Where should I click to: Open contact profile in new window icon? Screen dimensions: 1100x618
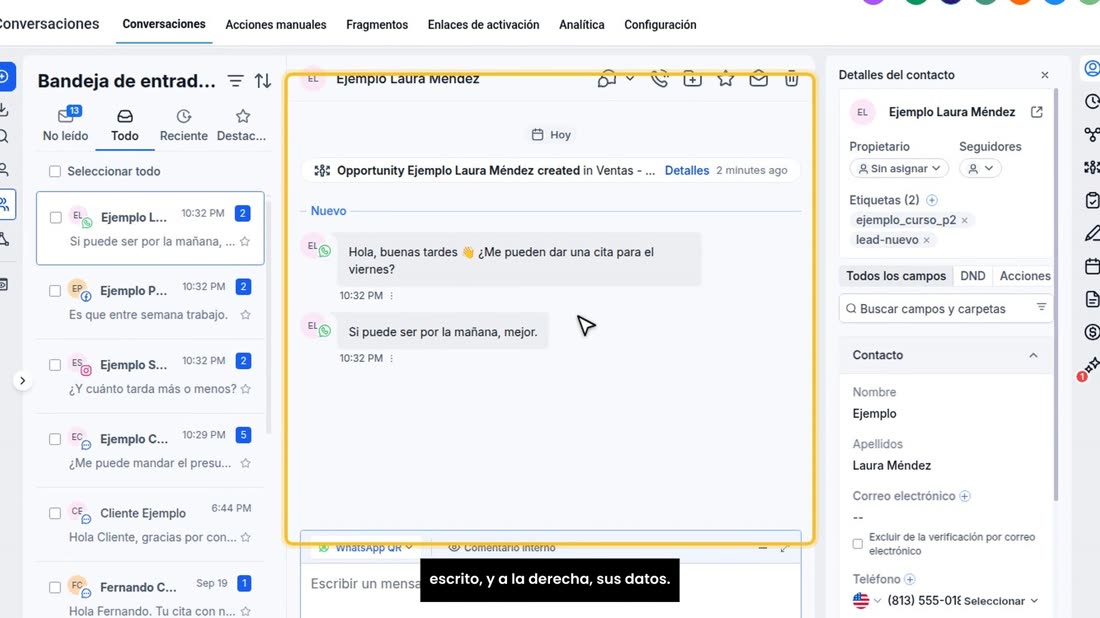tap(1037, 112)
